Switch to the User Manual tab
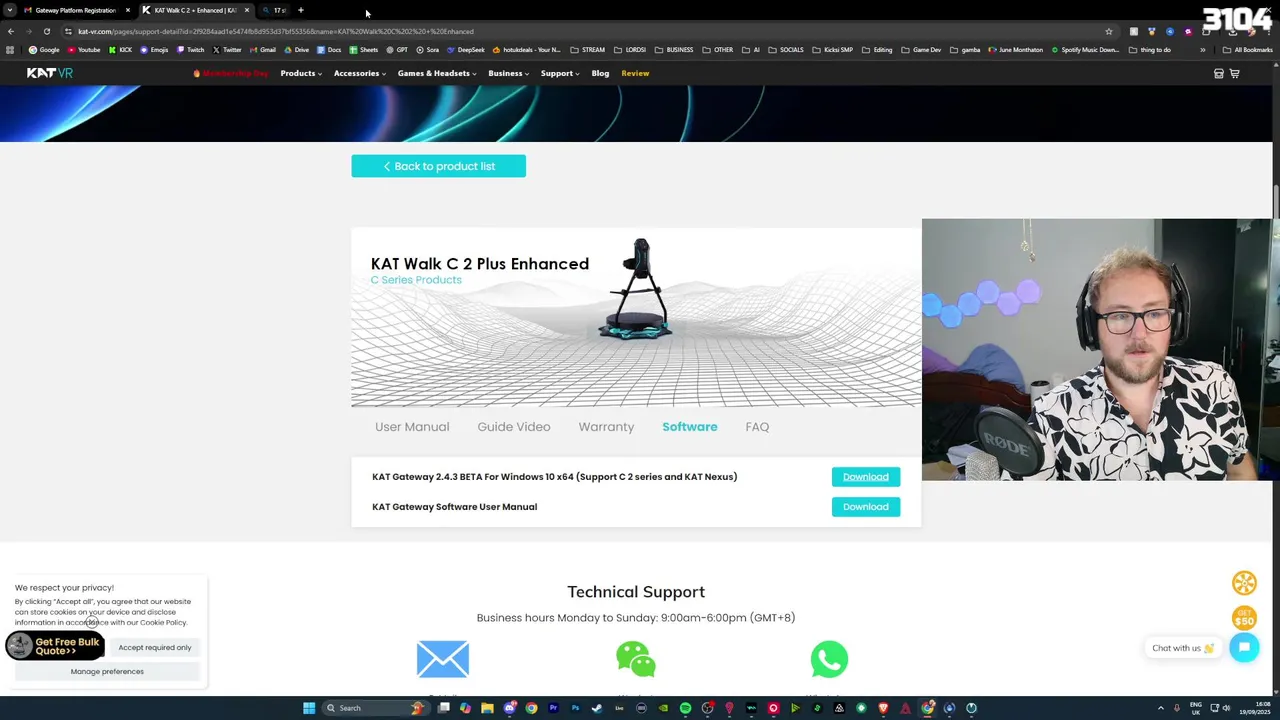 (412, 427)
